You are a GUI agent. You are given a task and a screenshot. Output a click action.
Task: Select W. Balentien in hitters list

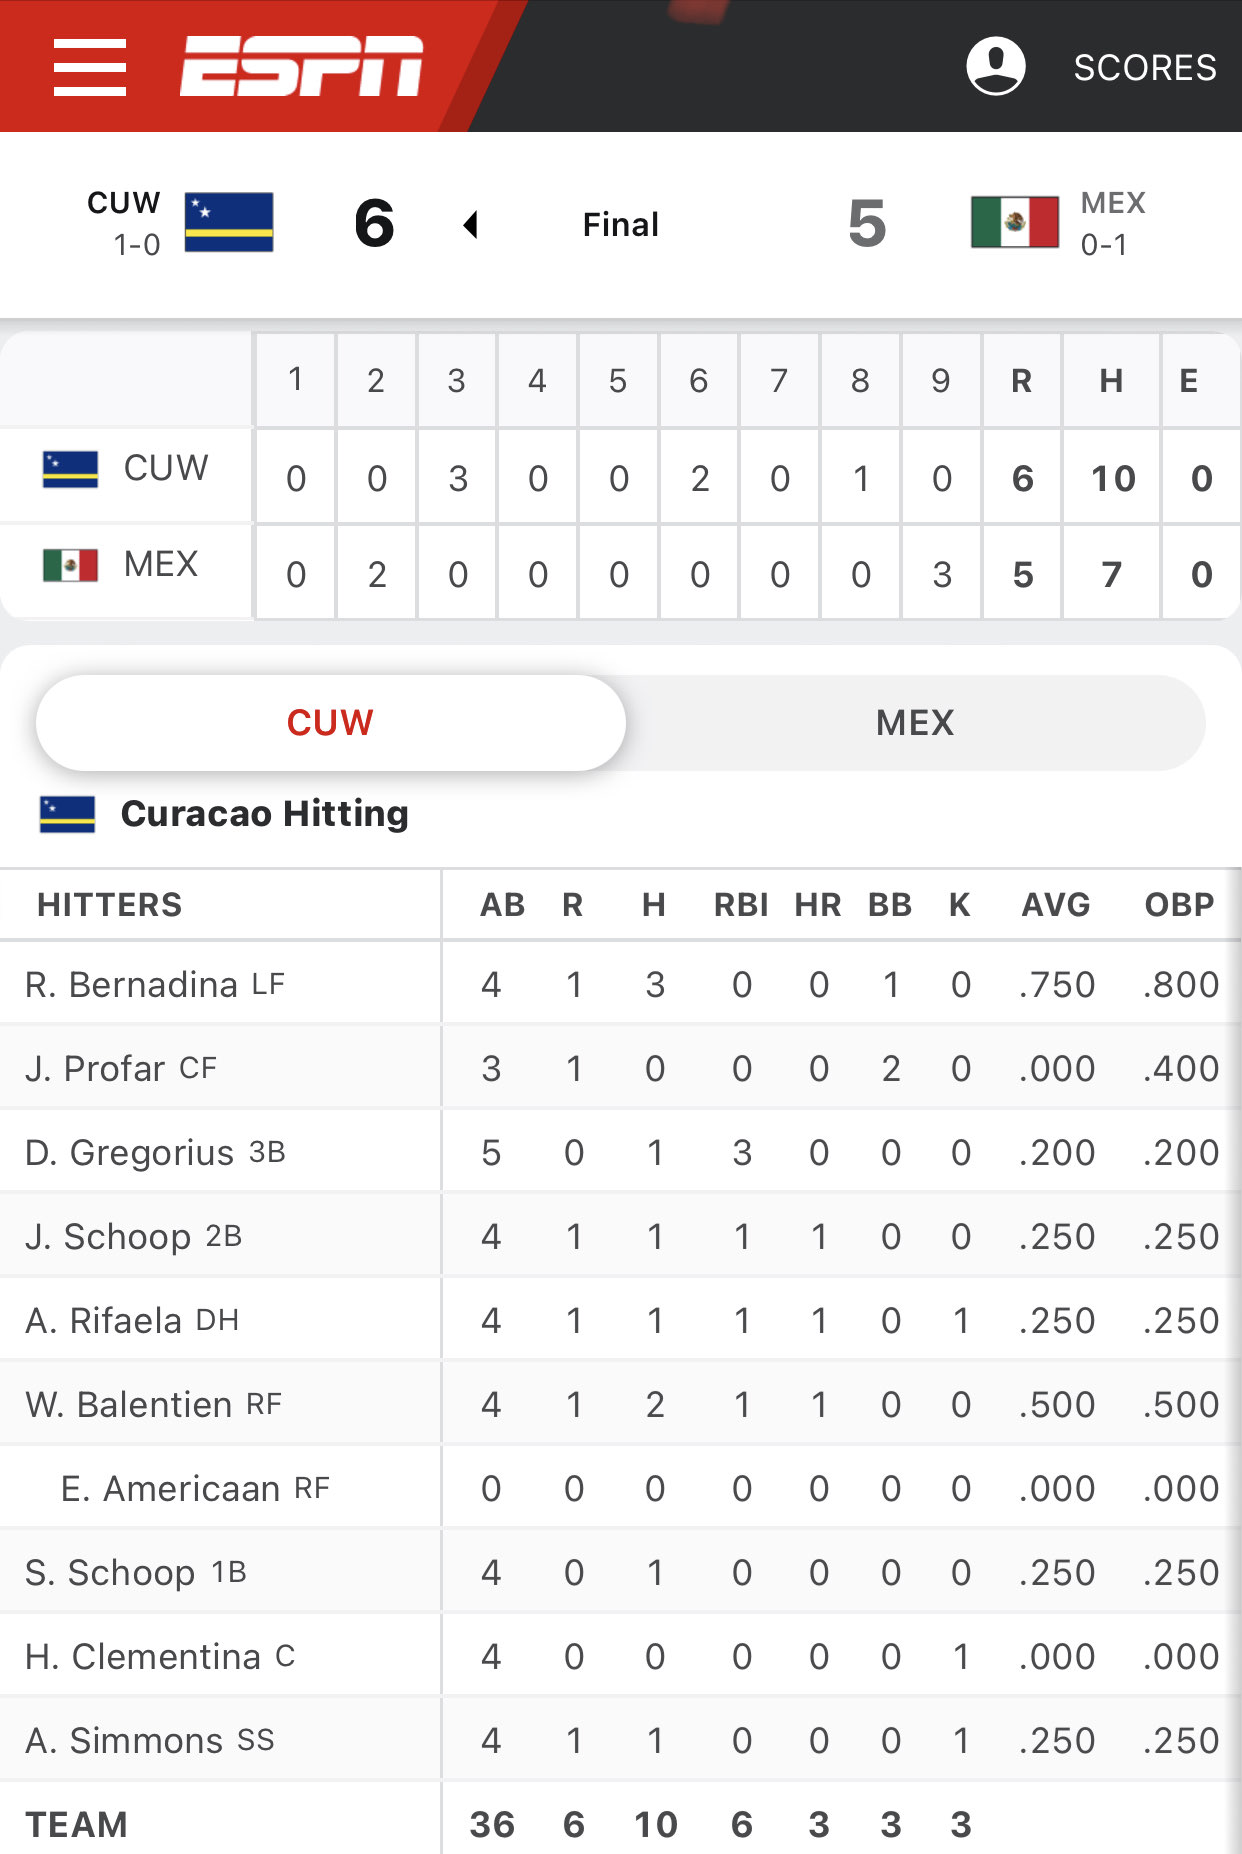click(x=128, y=1405)
